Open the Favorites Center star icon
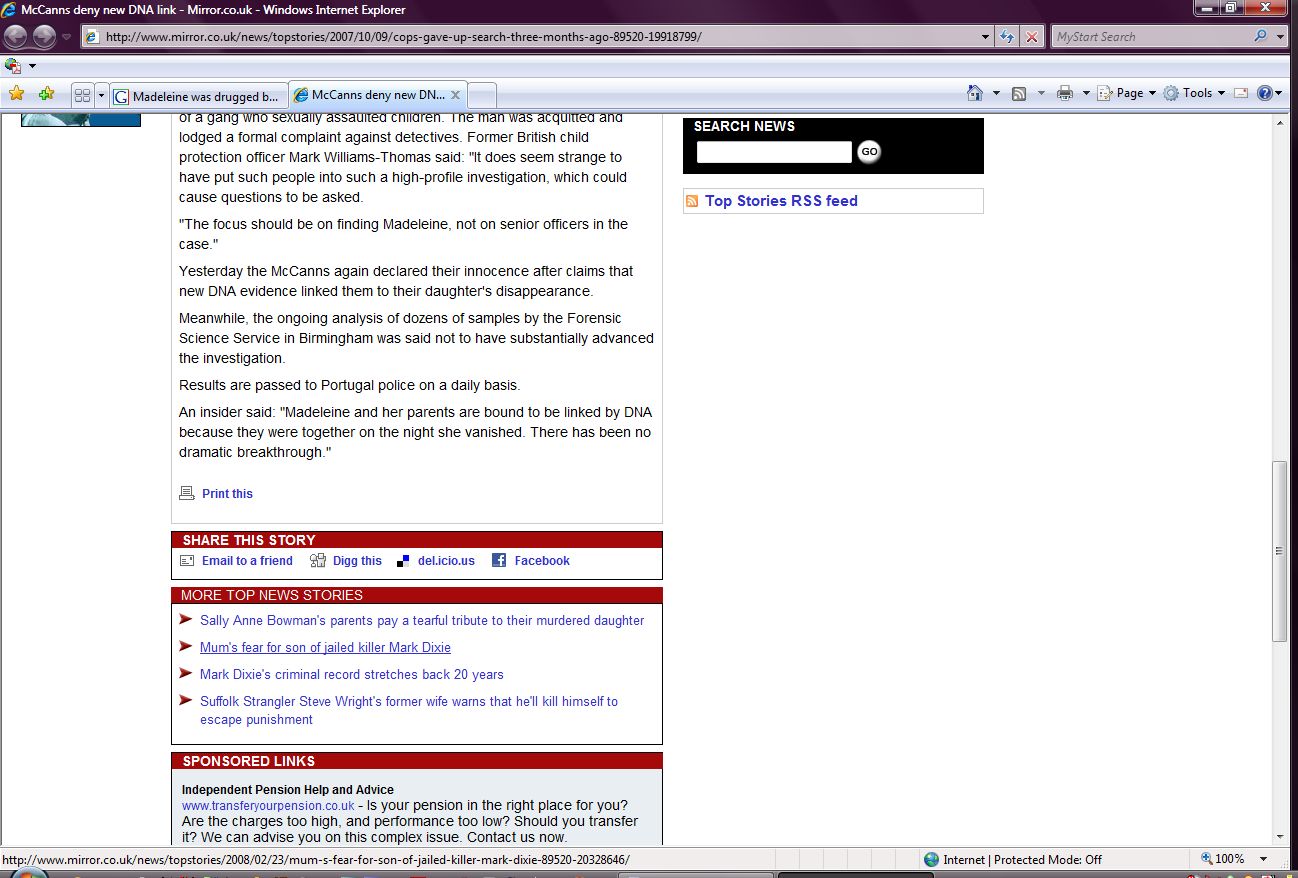The image size is (1298, 878). tap(16, 94)
